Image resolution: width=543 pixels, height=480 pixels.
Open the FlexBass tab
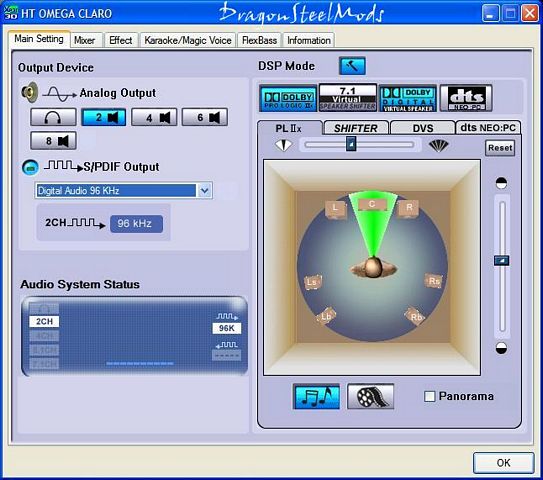click(259, 41)
